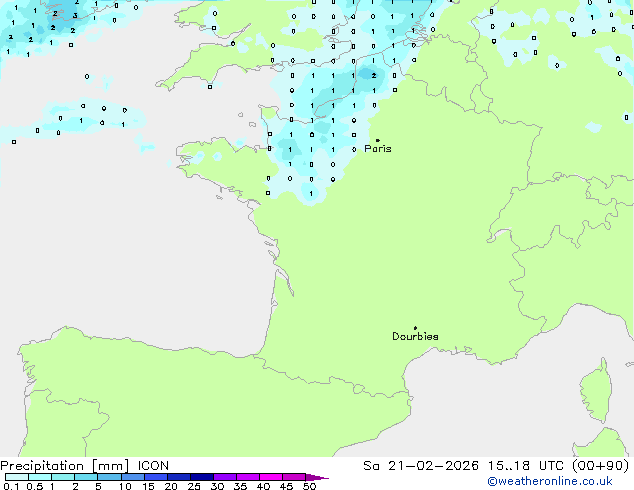Click the date 'Sa 21-02-2026' text
634x490 pixels.
click(x=421, y=466)
